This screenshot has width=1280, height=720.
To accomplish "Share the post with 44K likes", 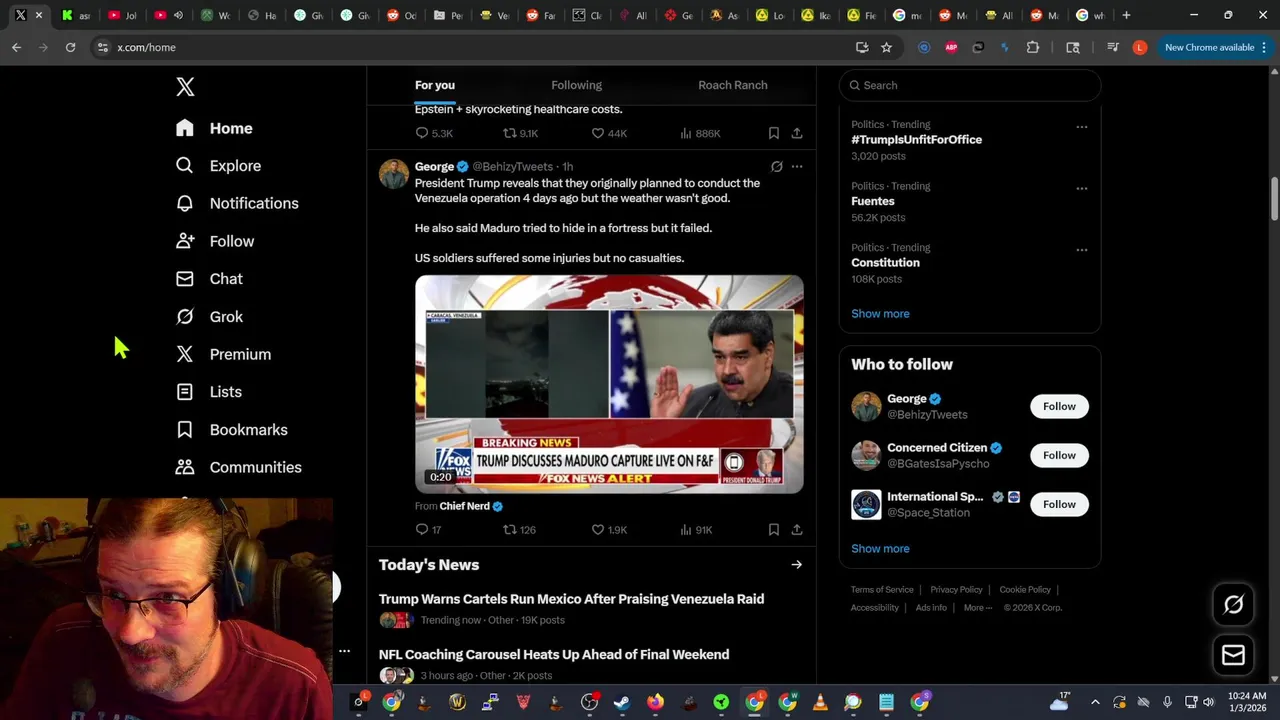I will click(x=797, y=133).
